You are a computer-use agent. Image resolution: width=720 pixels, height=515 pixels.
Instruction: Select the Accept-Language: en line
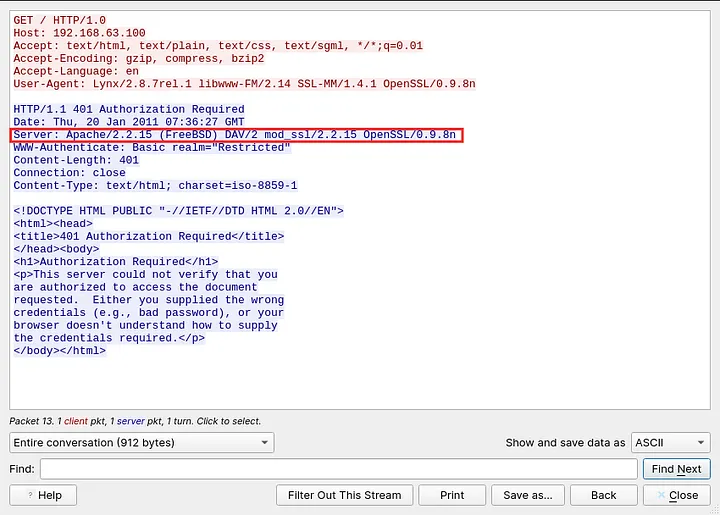[x=76, y=71]
